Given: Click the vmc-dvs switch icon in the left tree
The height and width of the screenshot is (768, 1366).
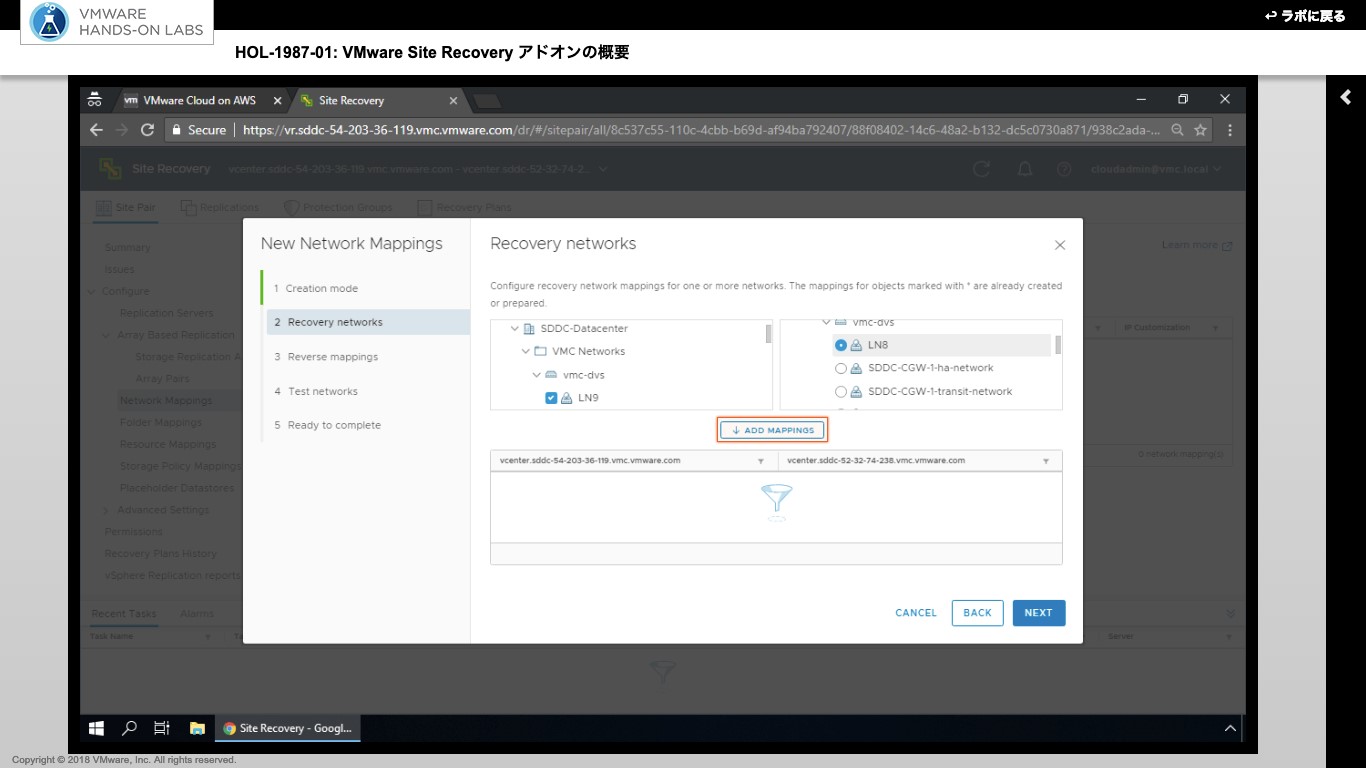Looking at the screenshot, I should (552, 375).
